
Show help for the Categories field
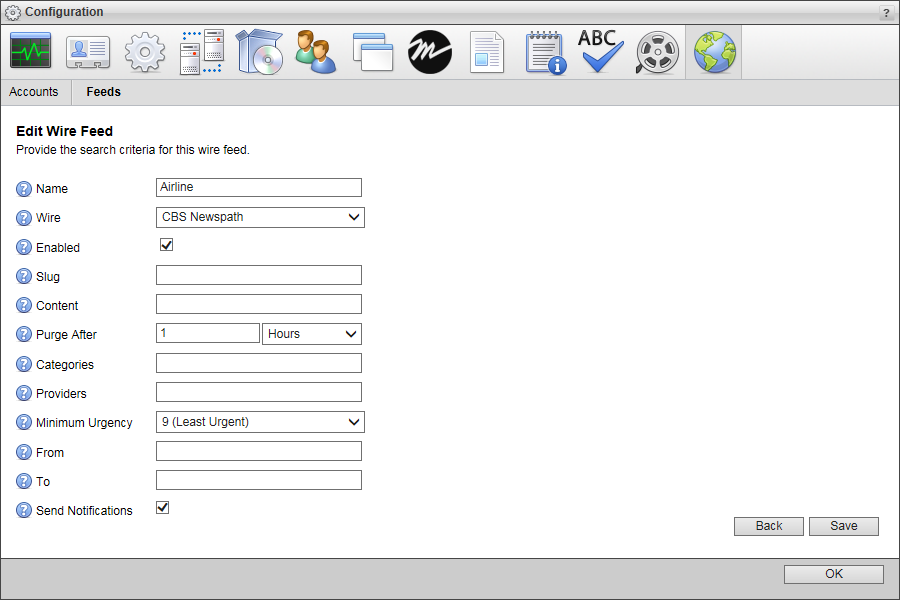tap(24, 364)
